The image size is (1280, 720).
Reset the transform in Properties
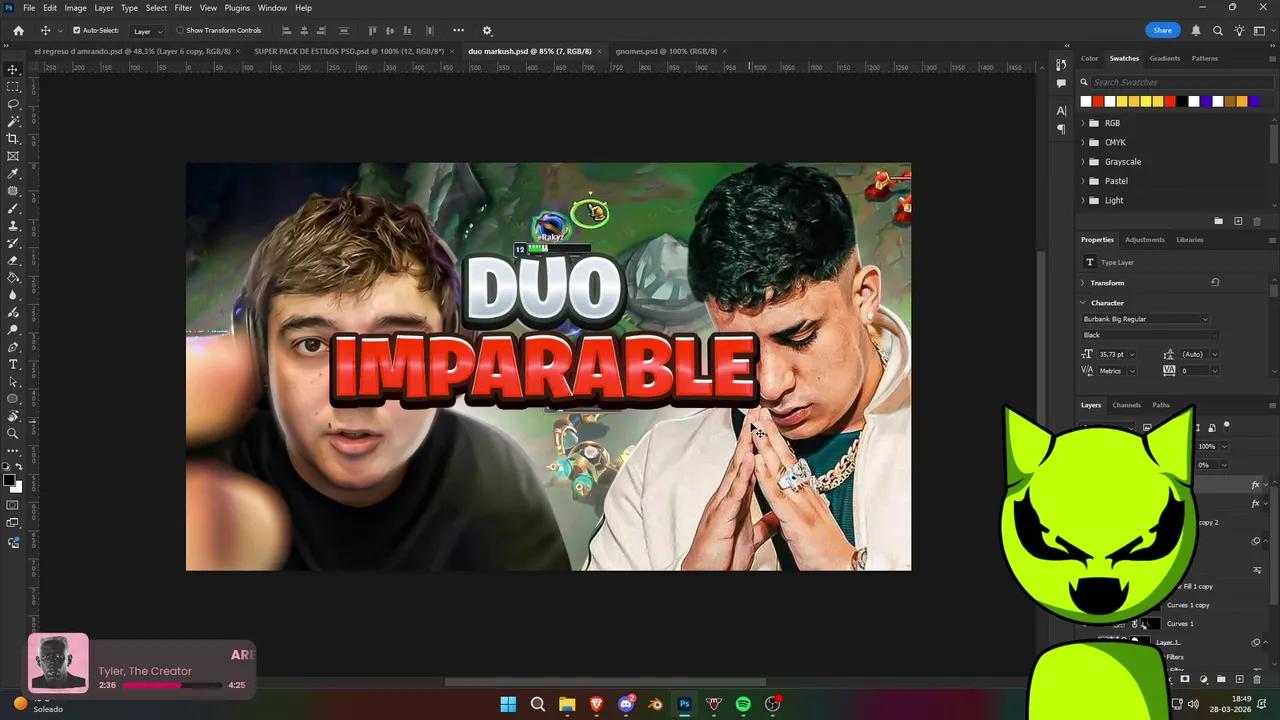[x=1215, y=283]
